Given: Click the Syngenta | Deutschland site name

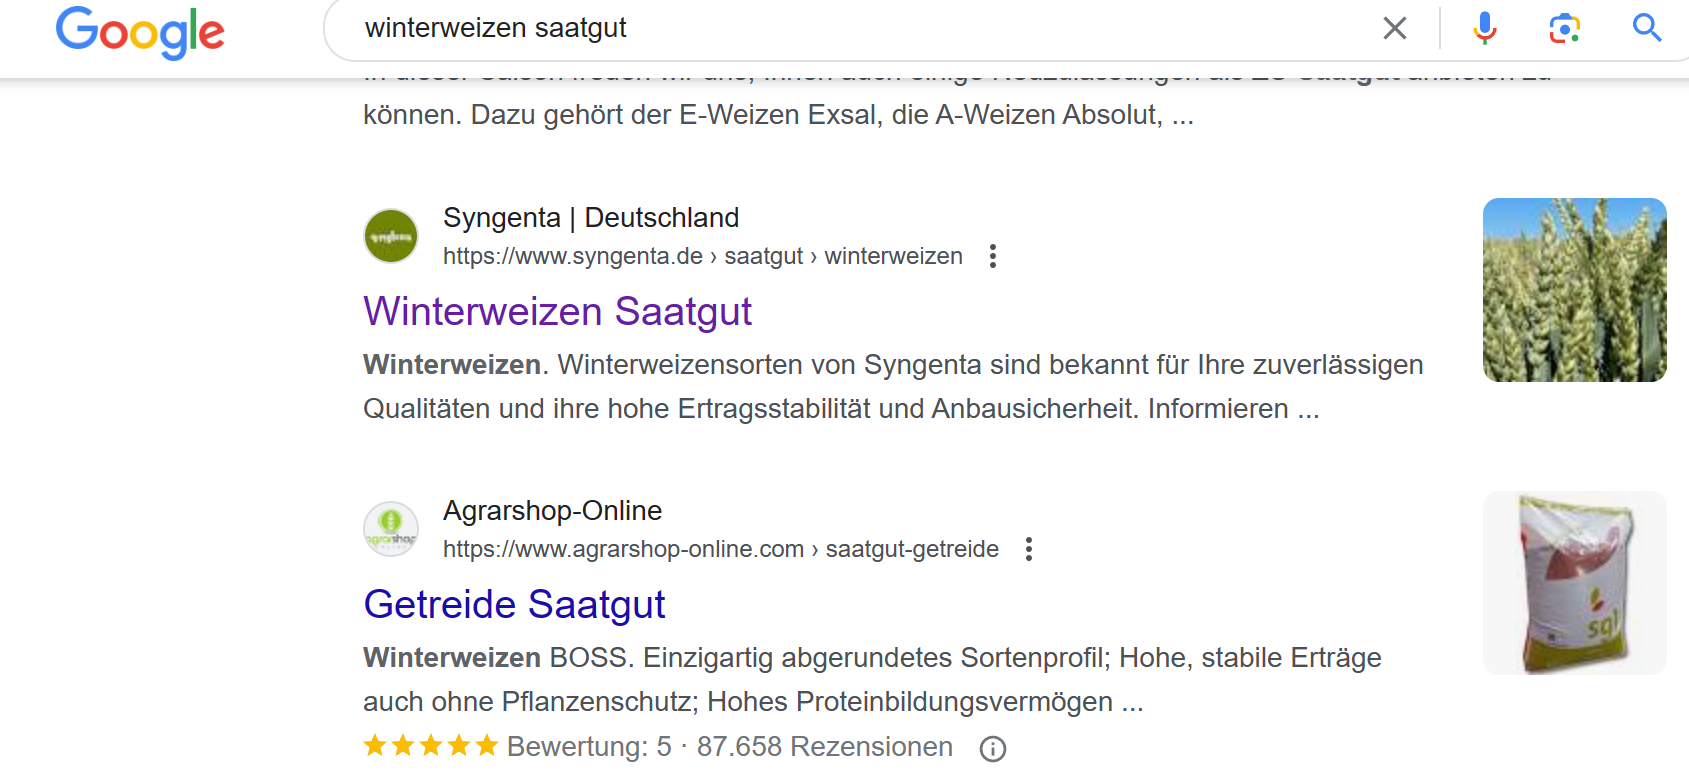Looking at the screenshot, I should pyautogui.click(x=591, y=218).
